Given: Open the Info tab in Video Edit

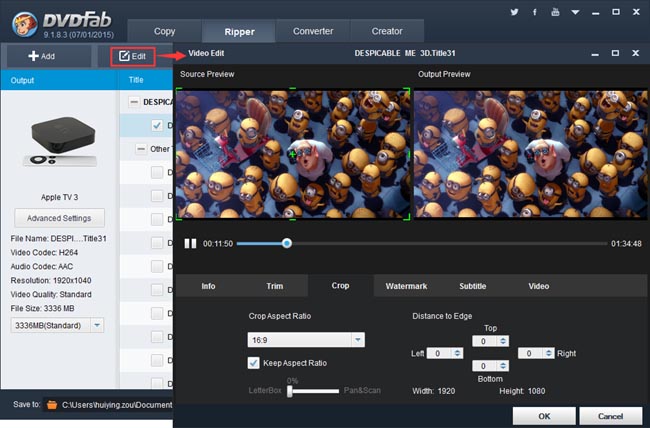Looking at the screenshot, I should 208,286.
